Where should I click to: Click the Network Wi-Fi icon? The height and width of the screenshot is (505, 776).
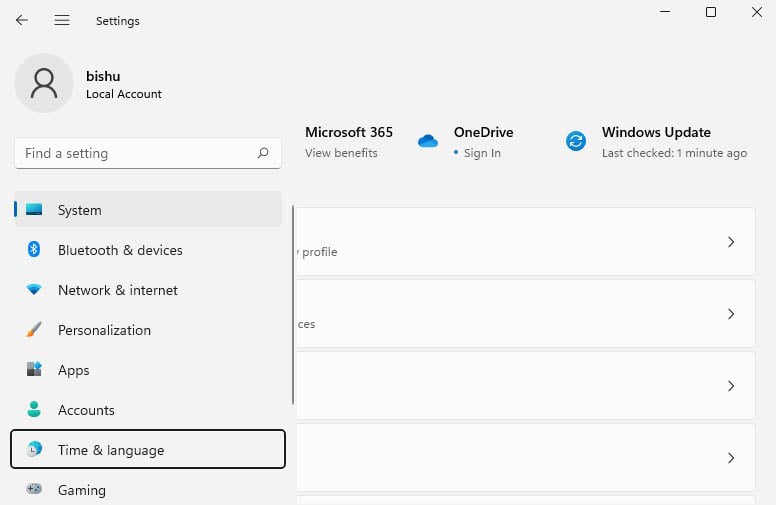[34, 289]
